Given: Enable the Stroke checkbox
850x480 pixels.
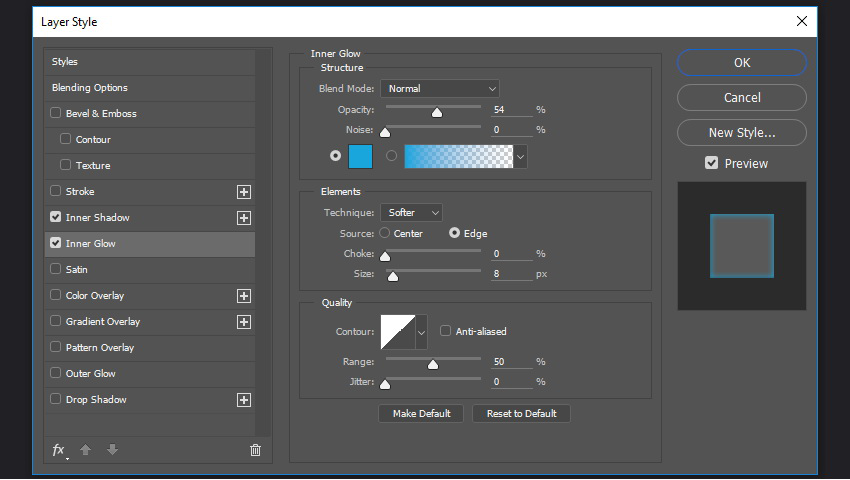Looking at the screenshot, I should (x=55, y=191).
